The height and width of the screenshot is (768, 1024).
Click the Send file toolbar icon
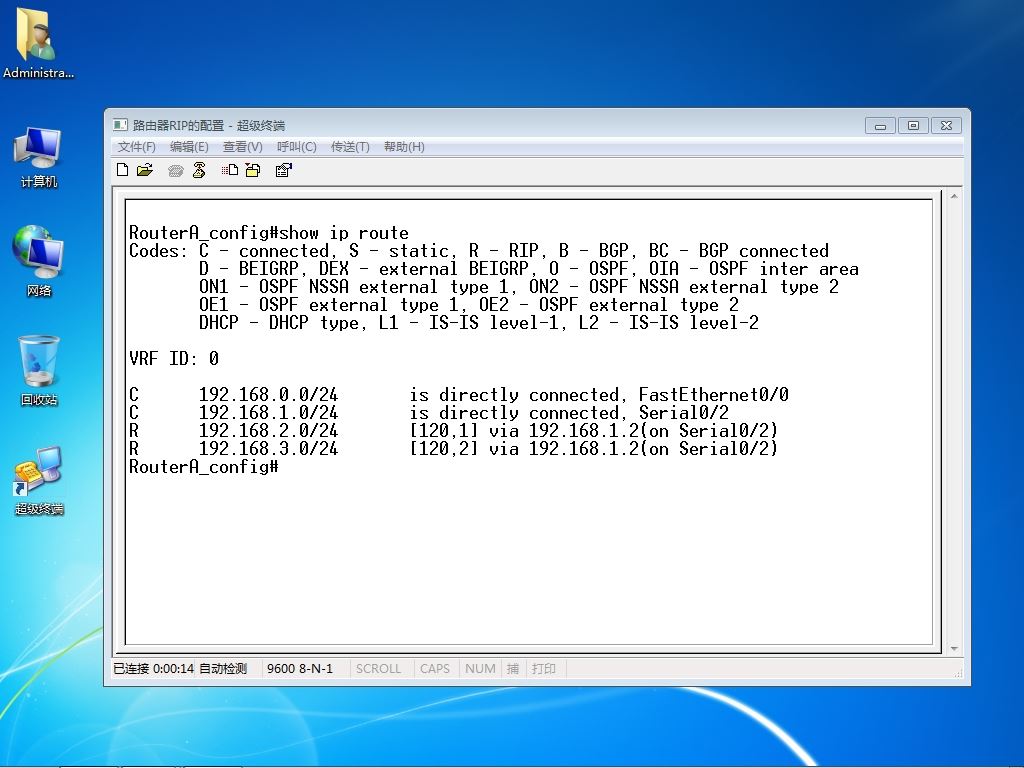coord(229,170)
